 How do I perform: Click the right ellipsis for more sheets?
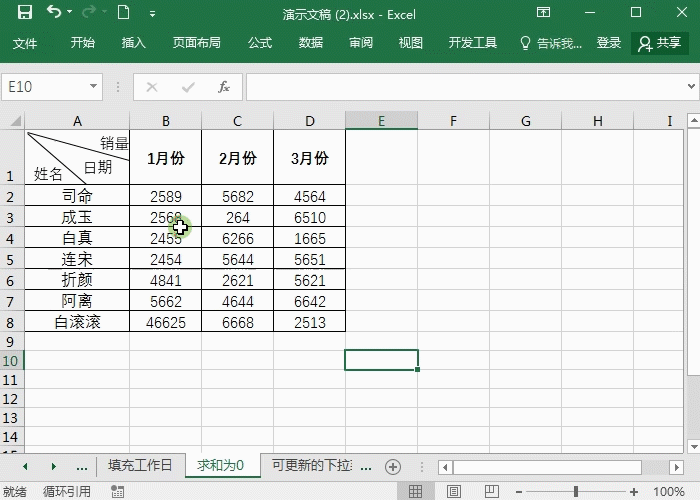pyautogui.click(x=366, y=467)
